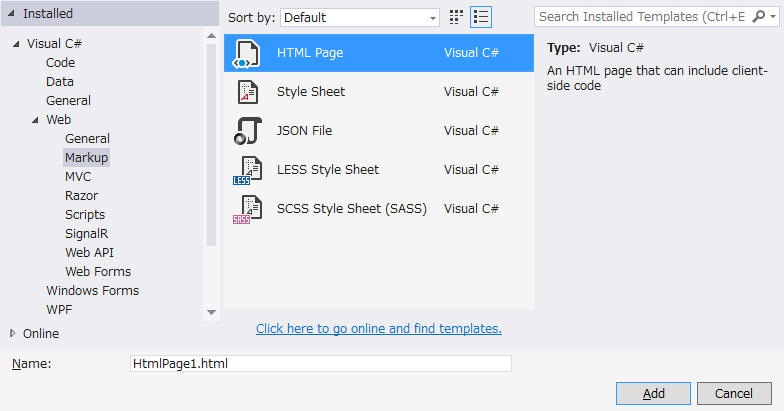The height and width of the screenshot is (411, 784).
Task: Click scroll up arrow in category tree
Action: 212,36
